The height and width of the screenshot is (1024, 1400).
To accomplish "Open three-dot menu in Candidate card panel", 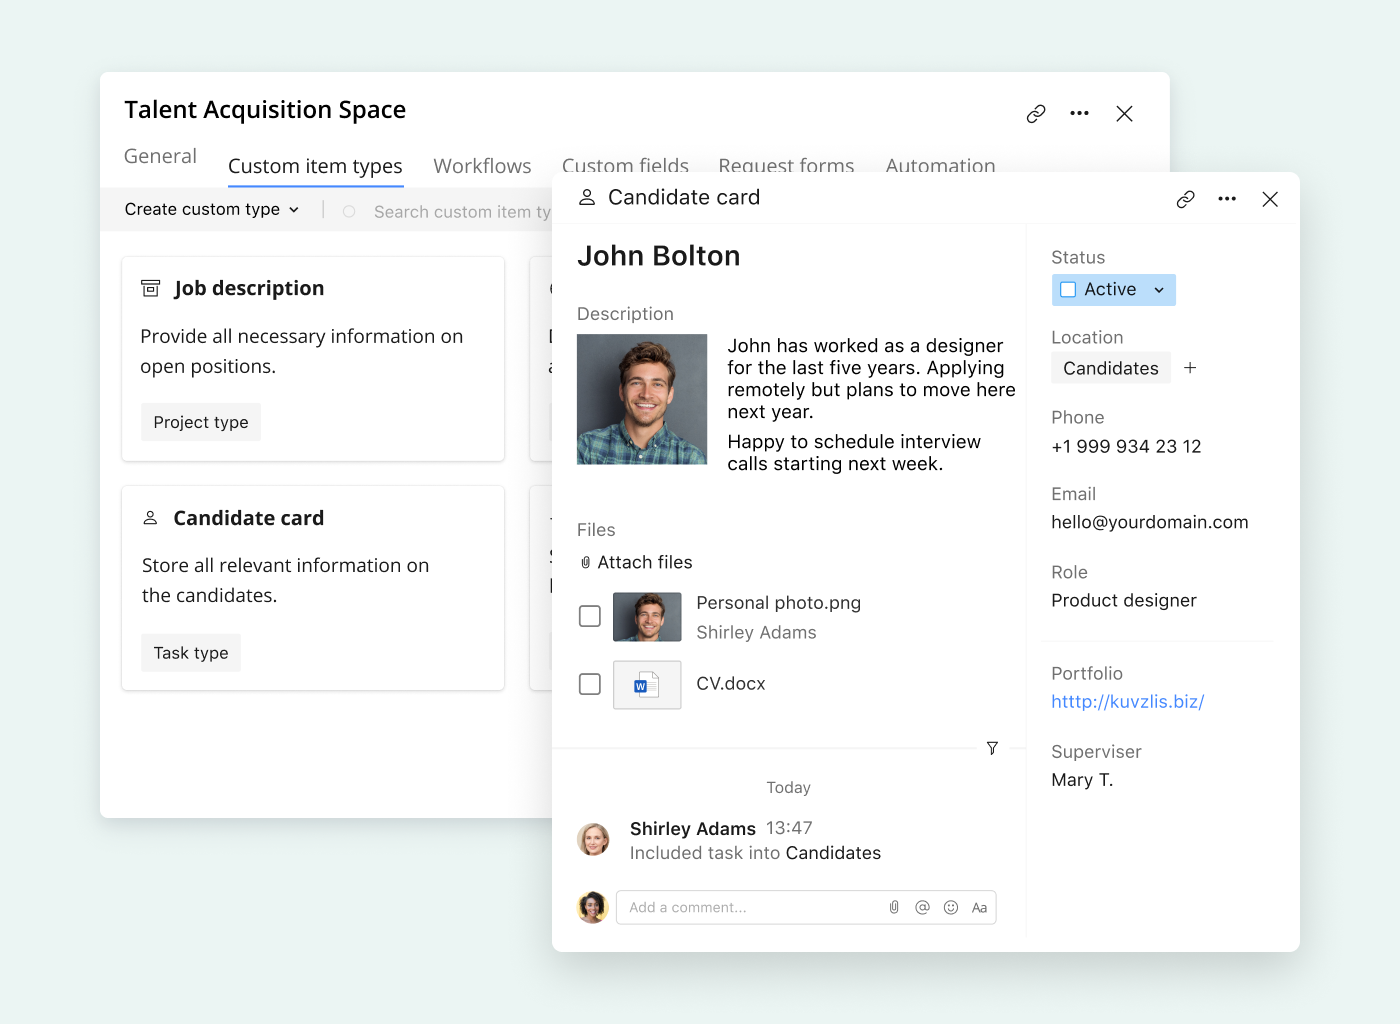I will [1227, 199].
